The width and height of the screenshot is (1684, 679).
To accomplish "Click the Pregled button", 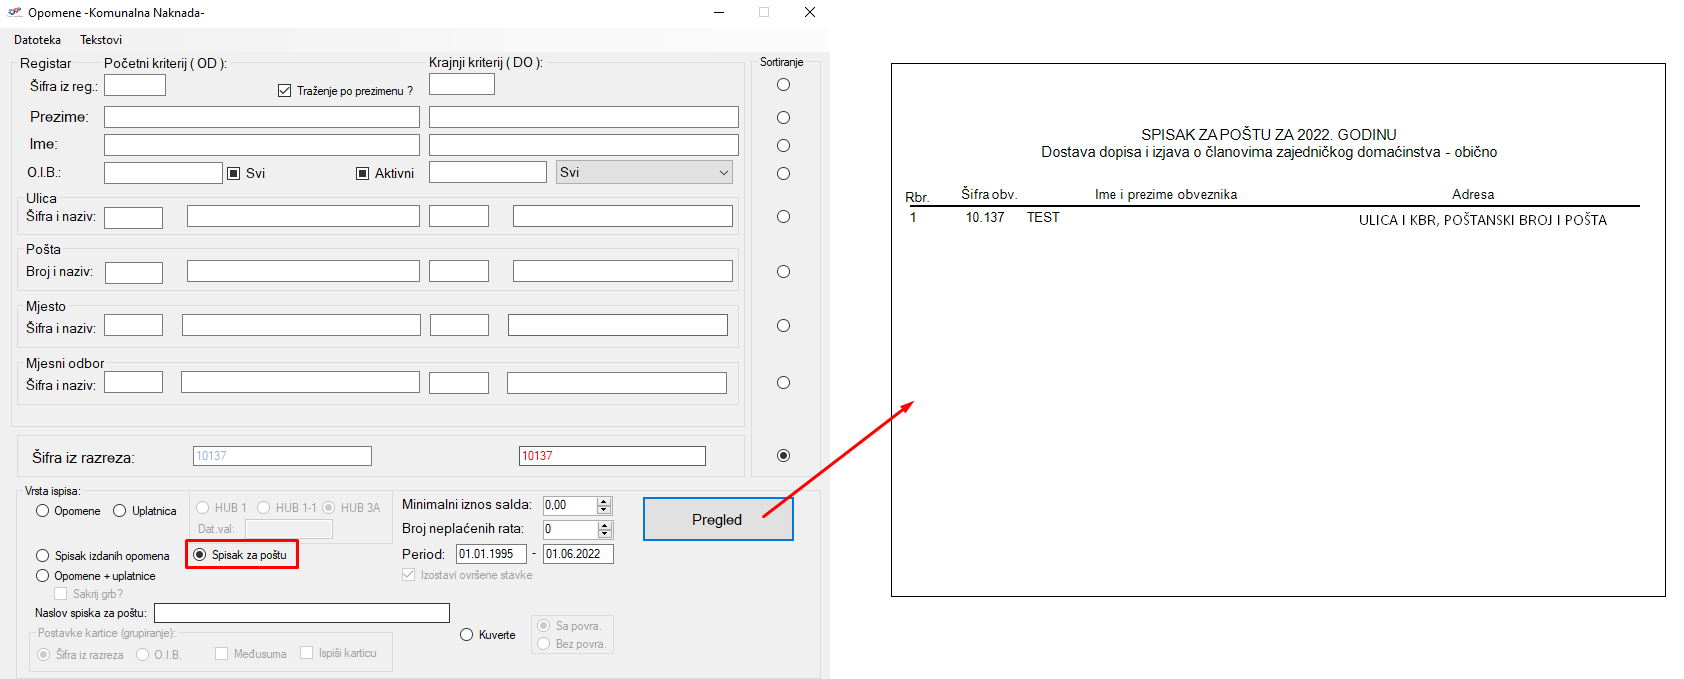I will coord(717,519).
